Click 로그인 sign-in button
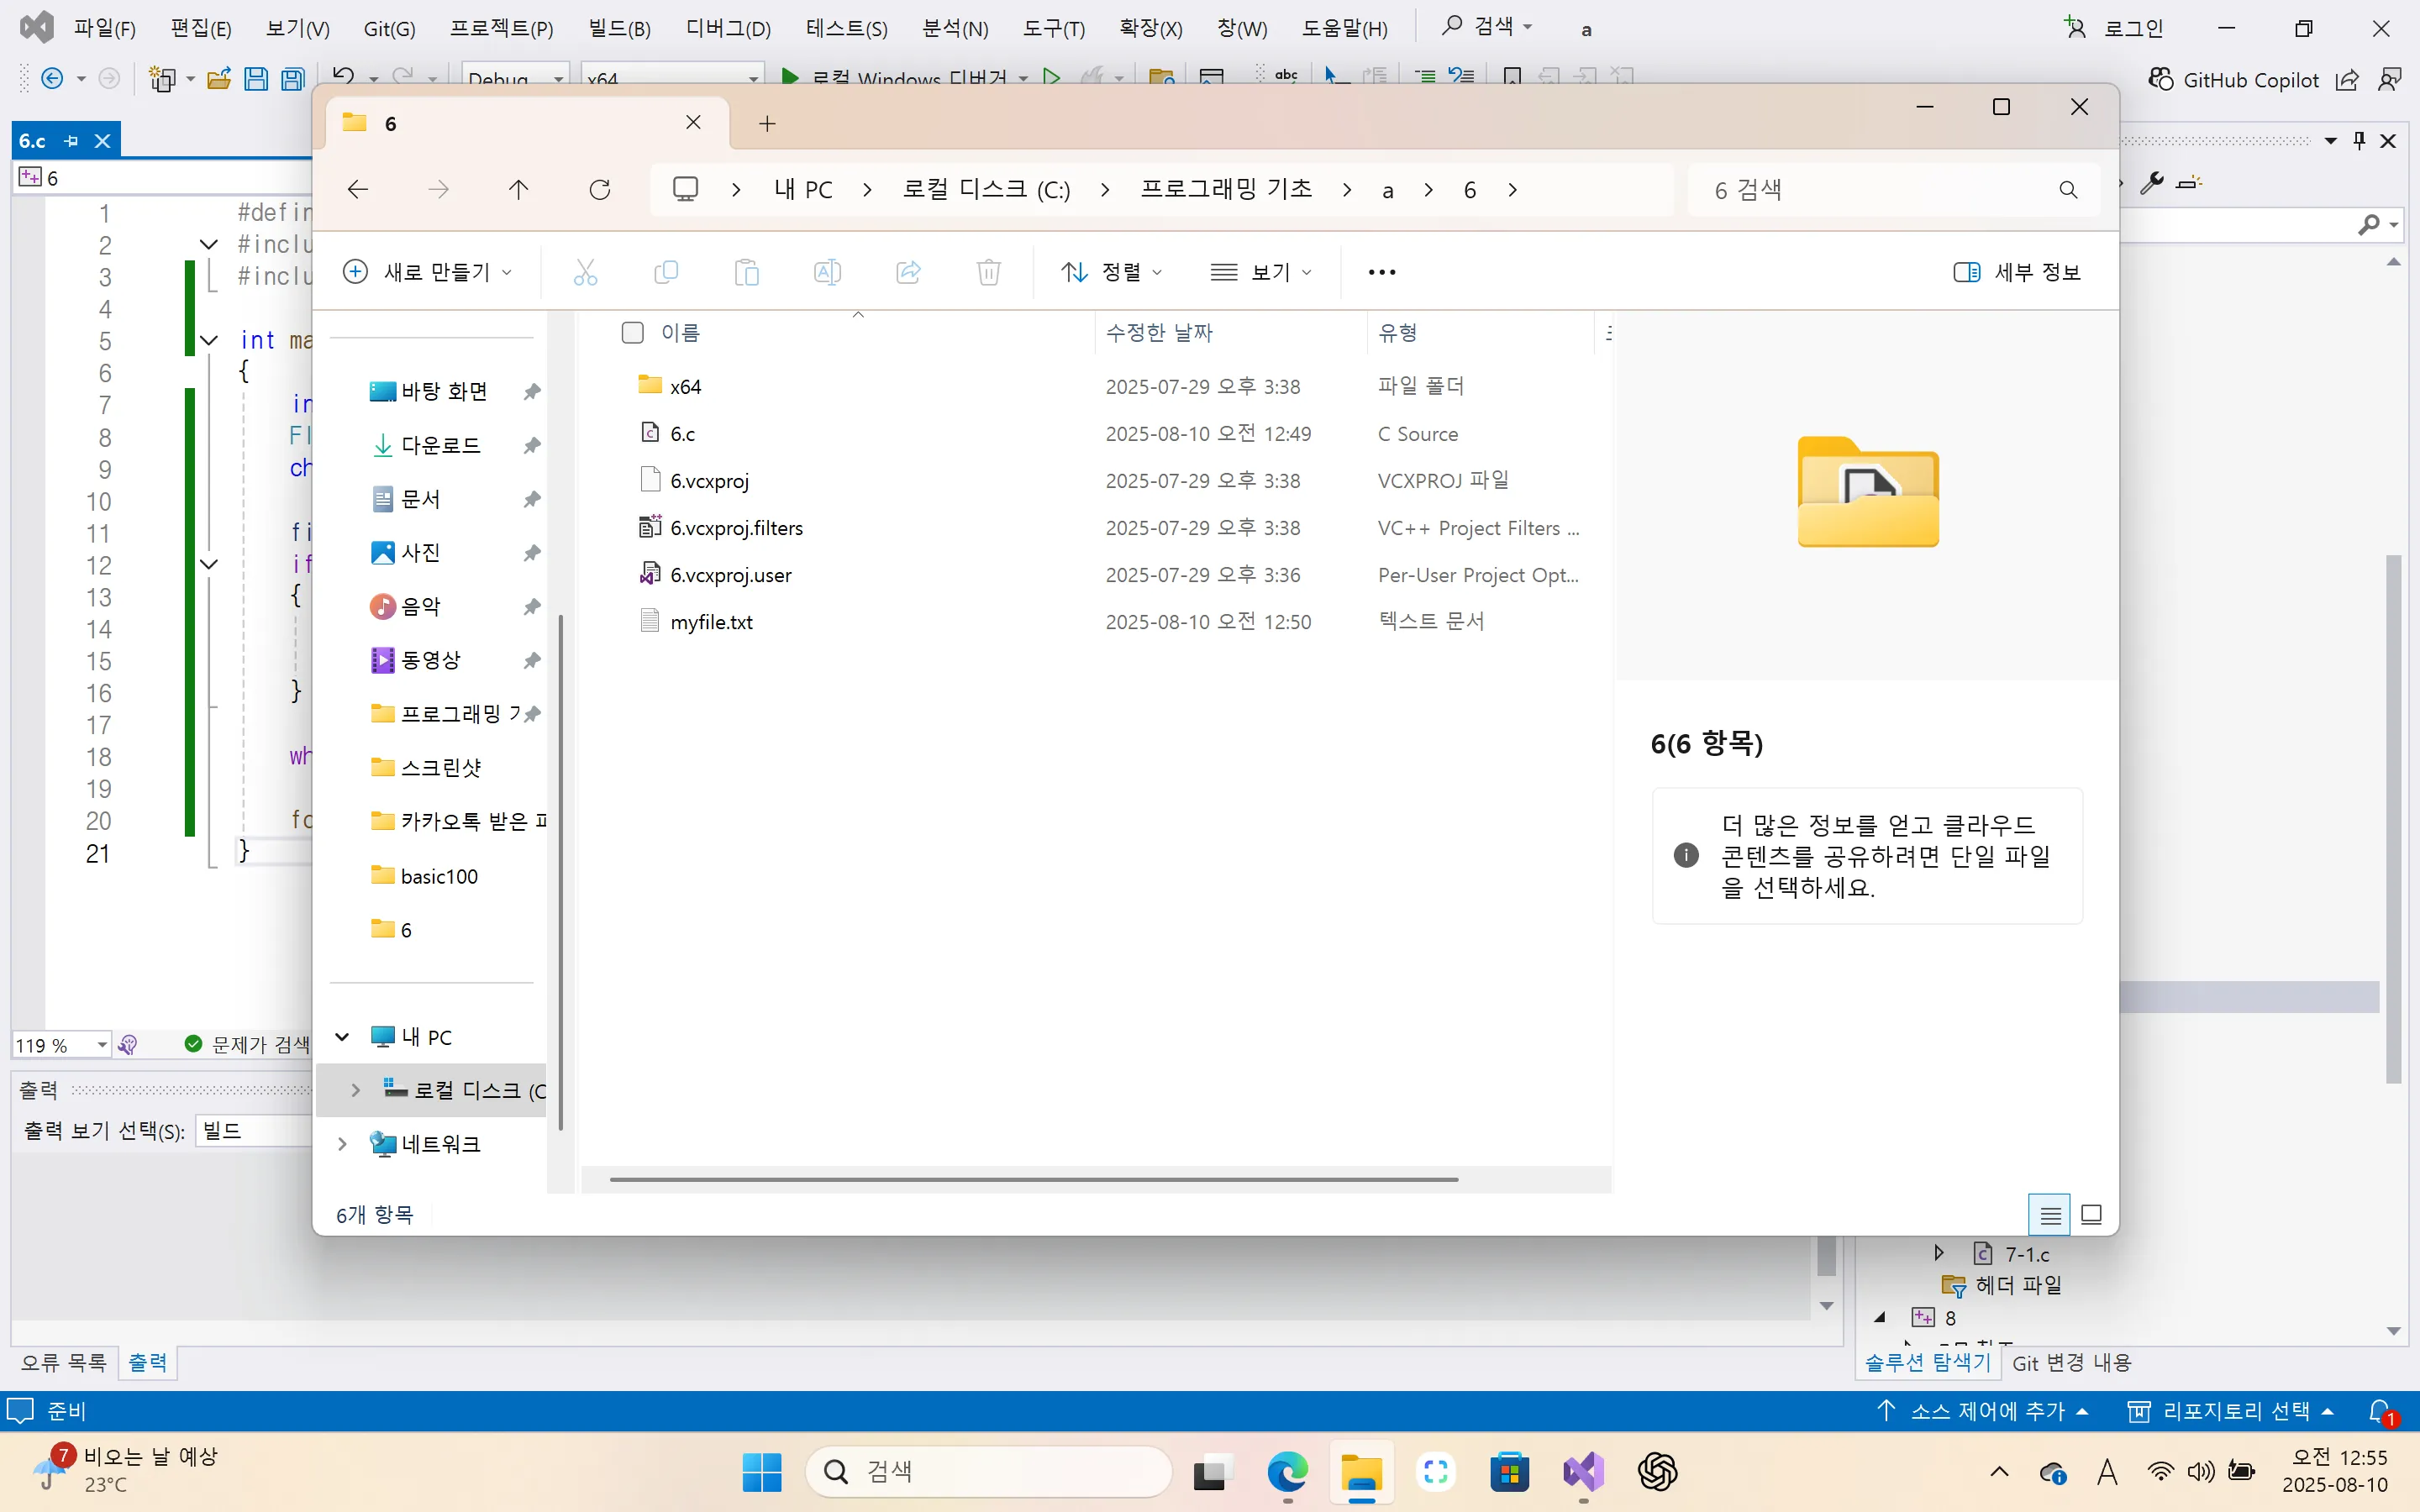This screenshot has width=2420, height=1512. tap(2115, 28)
